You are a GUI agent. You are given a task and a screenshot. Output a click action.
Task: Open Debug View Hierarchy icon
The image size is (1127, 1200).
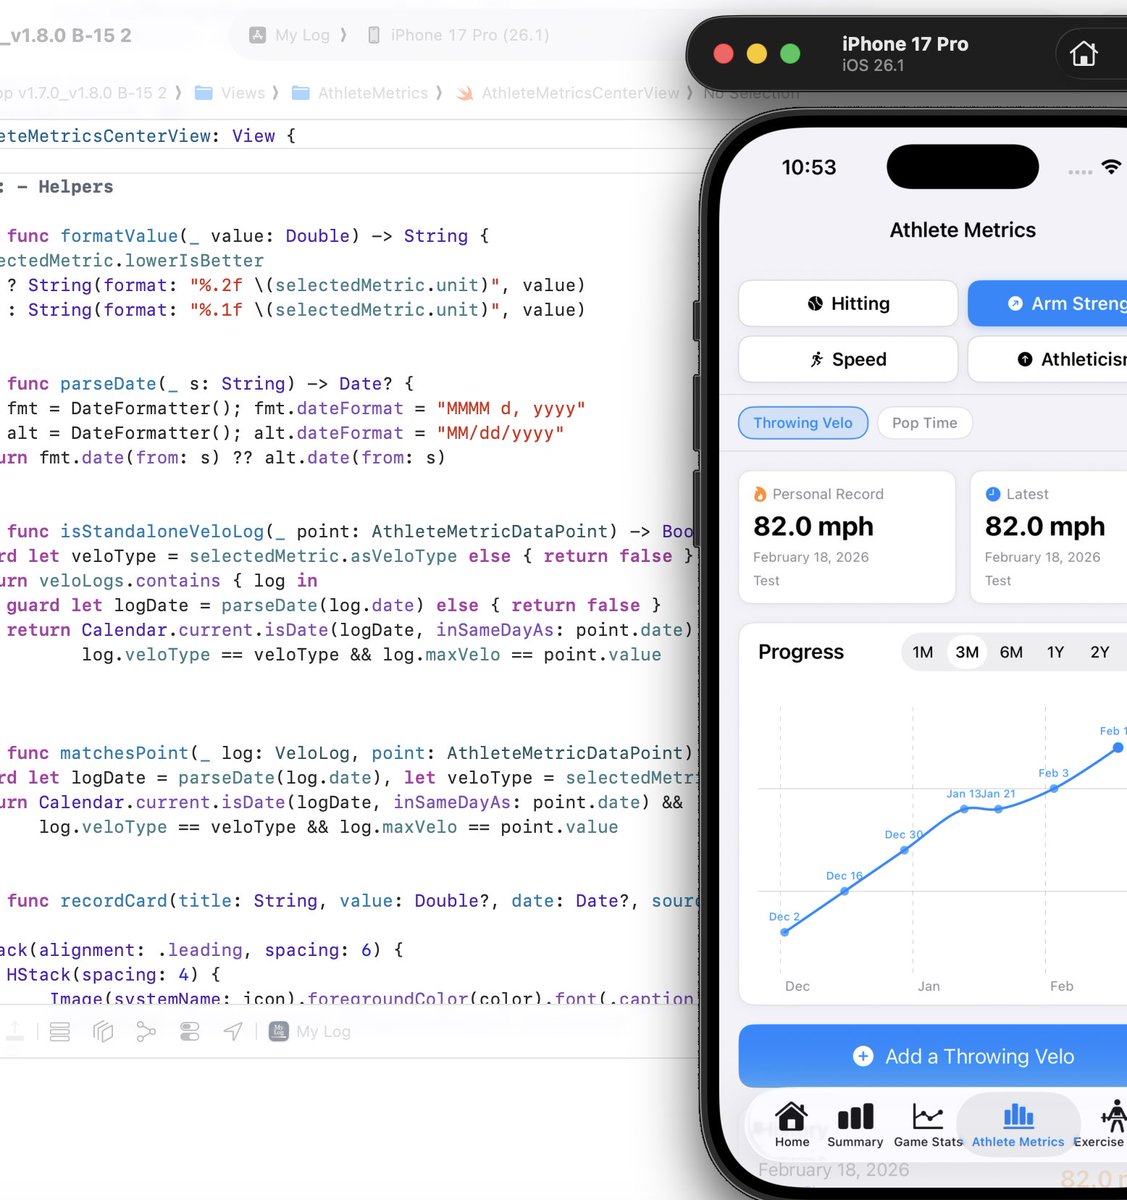click(103, 1031)
